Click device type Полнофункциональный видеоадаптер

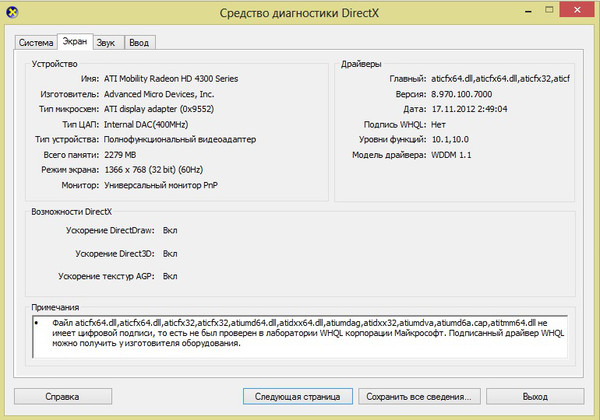click(180, 139)
